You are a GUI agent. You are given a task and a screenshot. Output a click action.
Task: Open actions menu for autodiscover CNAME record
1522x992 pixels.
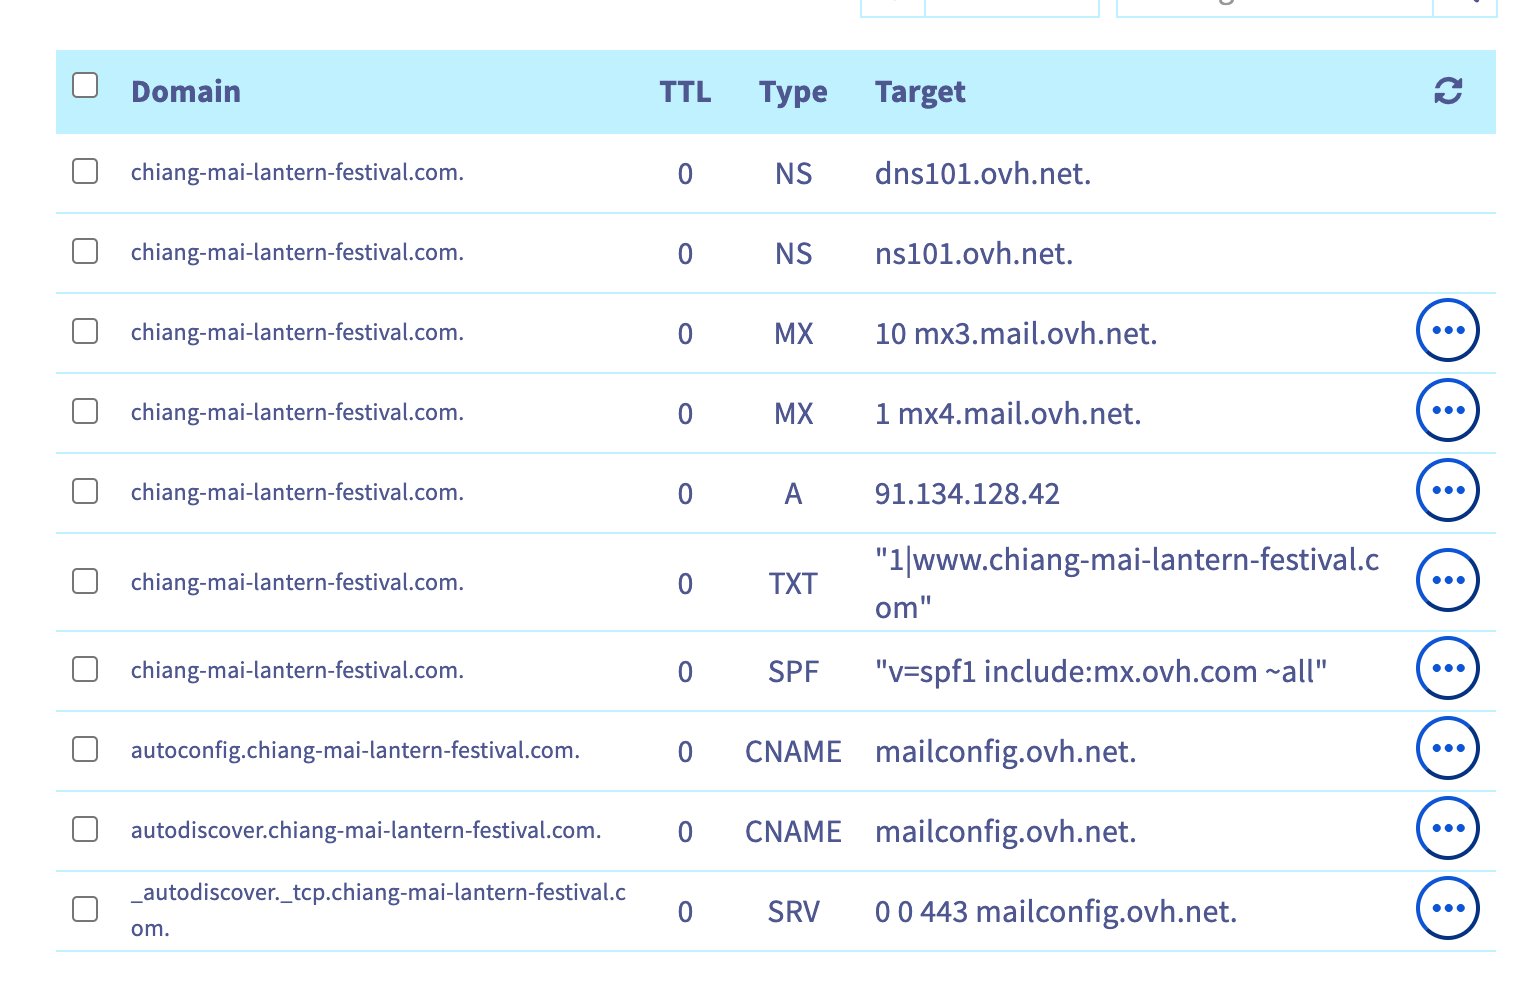click(1447, 828)
